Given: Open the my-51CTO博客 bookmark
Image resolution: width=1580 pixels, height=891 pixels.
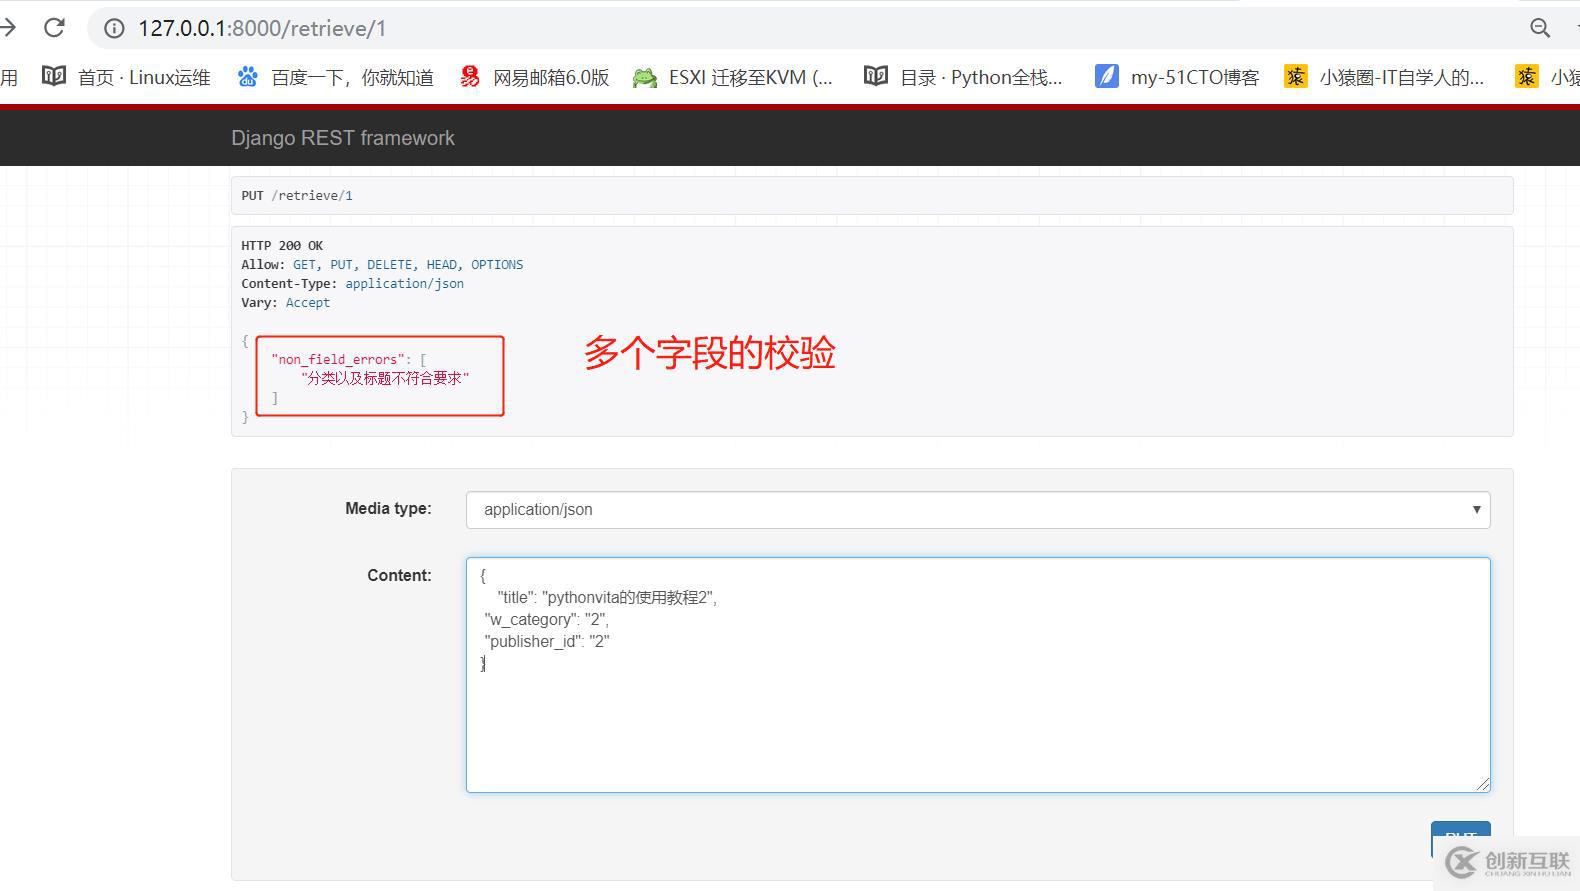Looking at the screenshot, I should tap(1177, 77).
